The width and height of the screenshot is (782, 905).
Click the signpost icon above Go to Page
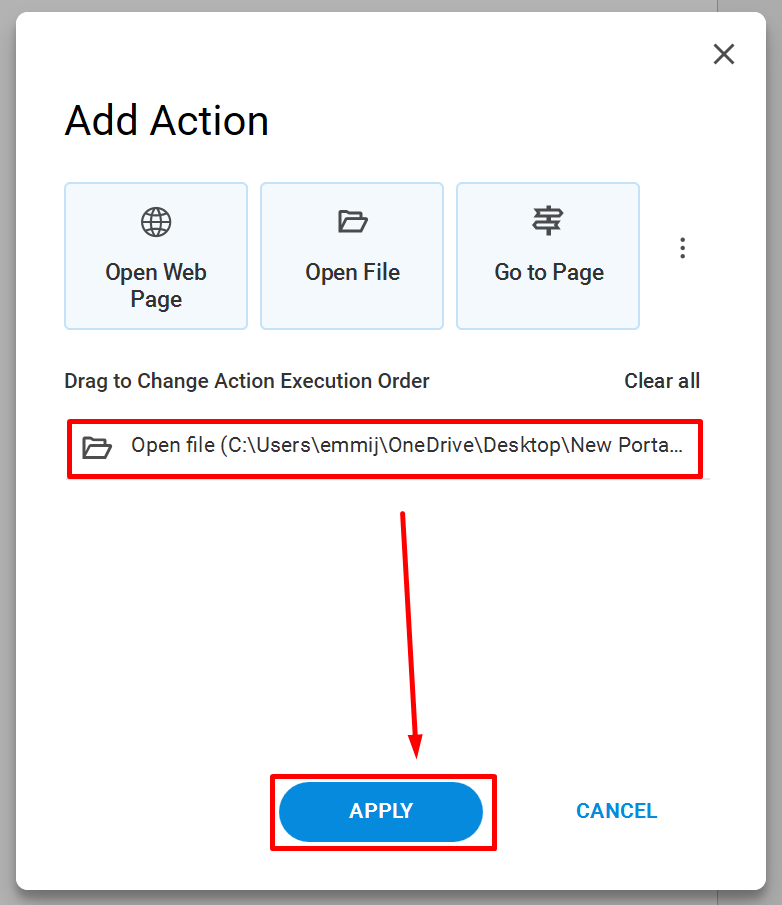click(x=547, y=220)
